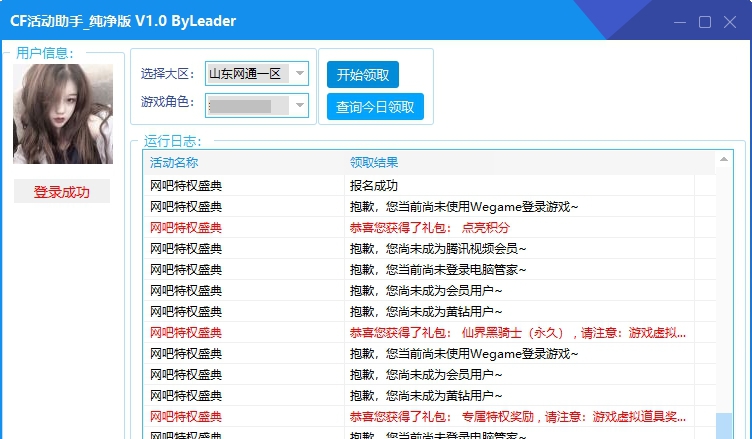
Task: Select the 腾讯视频会员 result row
Action: click(430, 249)
